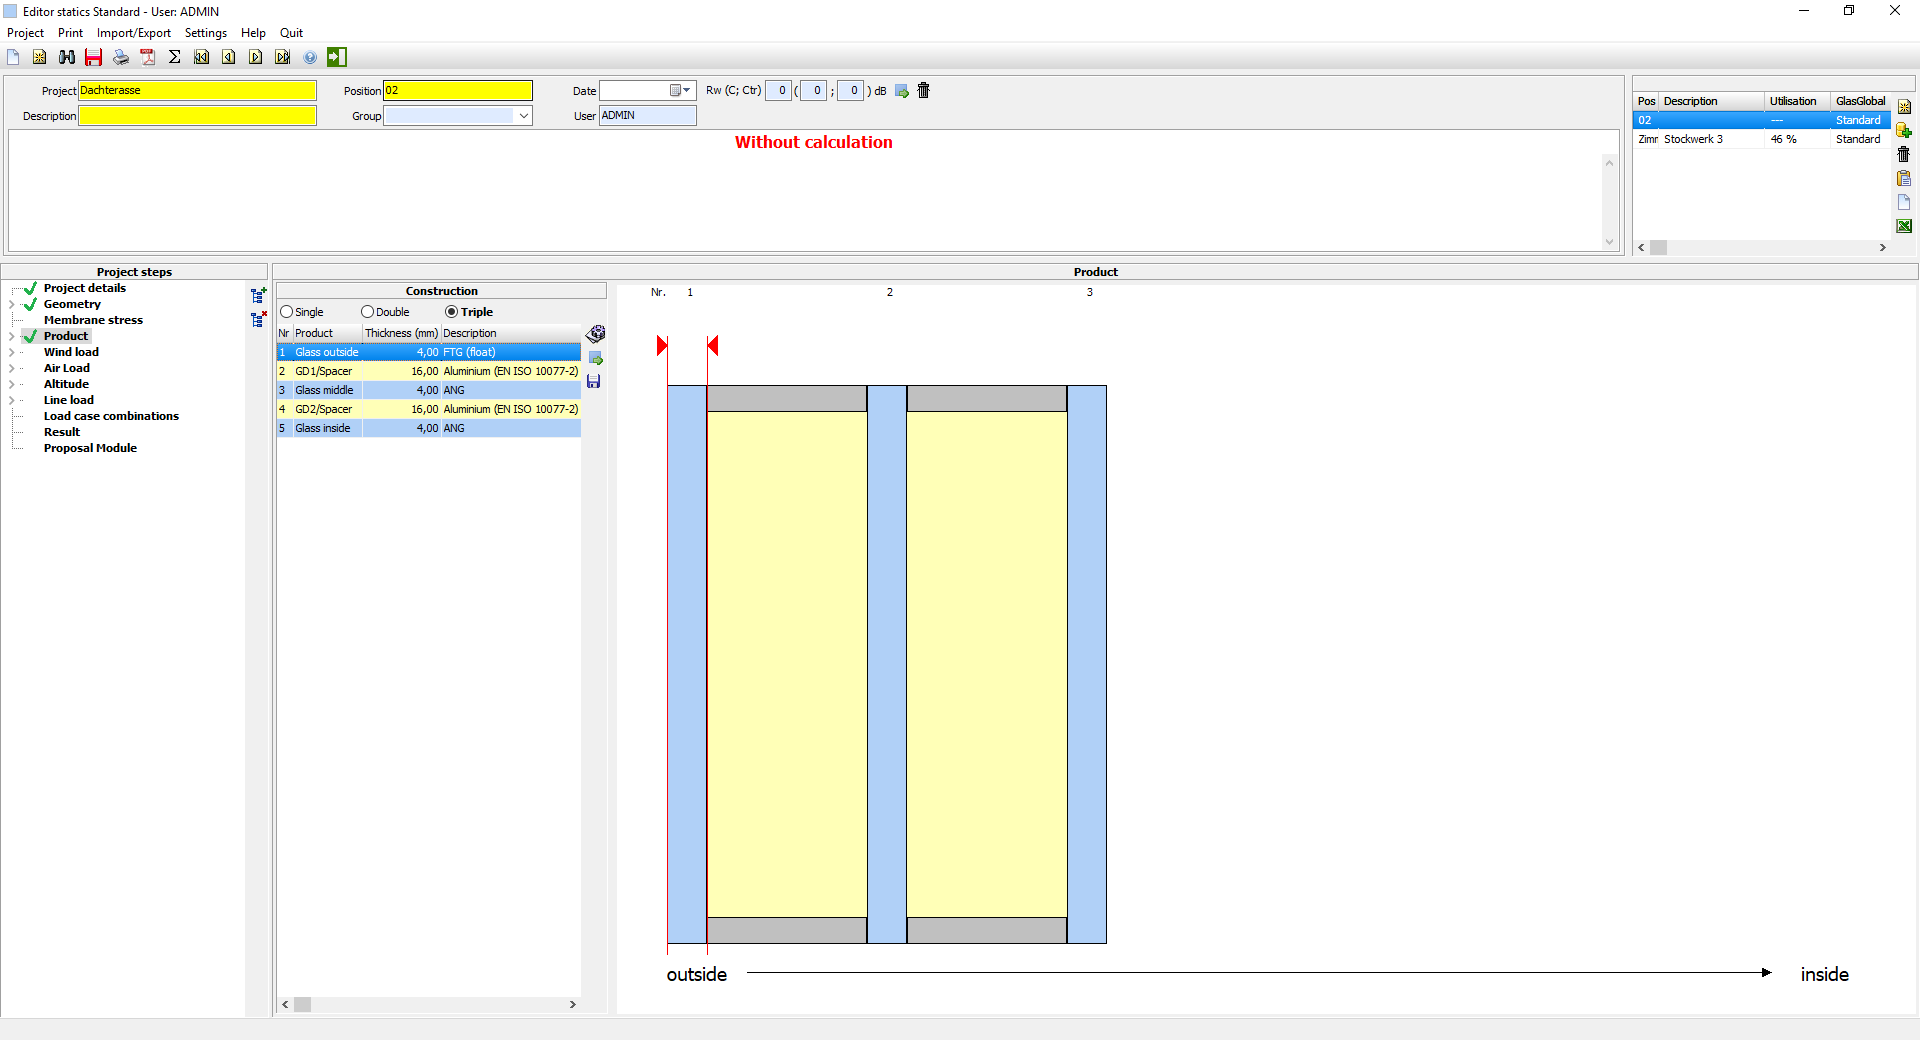This screenshot has width=1920, height=1040.
Task: Expand the Line load tree node
Action: (12, 400)
